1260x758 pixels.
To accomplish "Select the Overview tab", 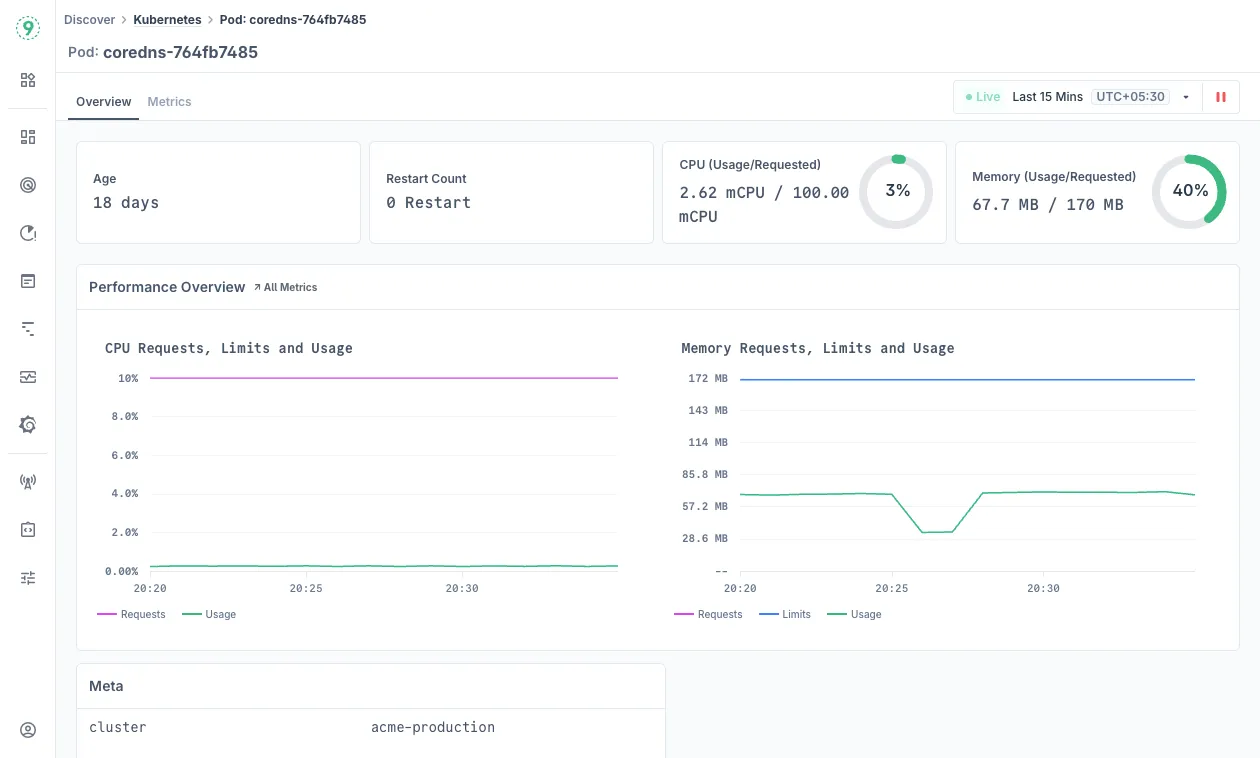I will tap(104, 102).
